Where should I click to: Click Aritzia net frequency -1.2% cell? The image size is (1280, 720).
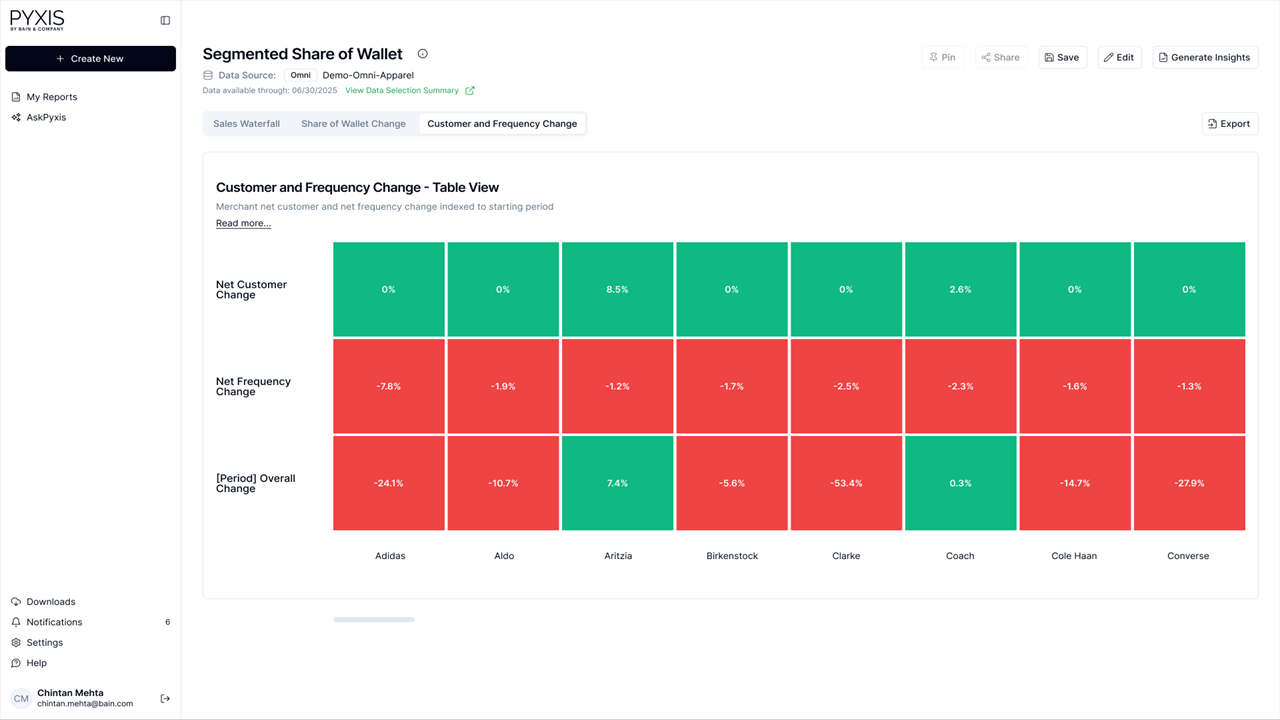pyautogui.click(x=617, y=386)
